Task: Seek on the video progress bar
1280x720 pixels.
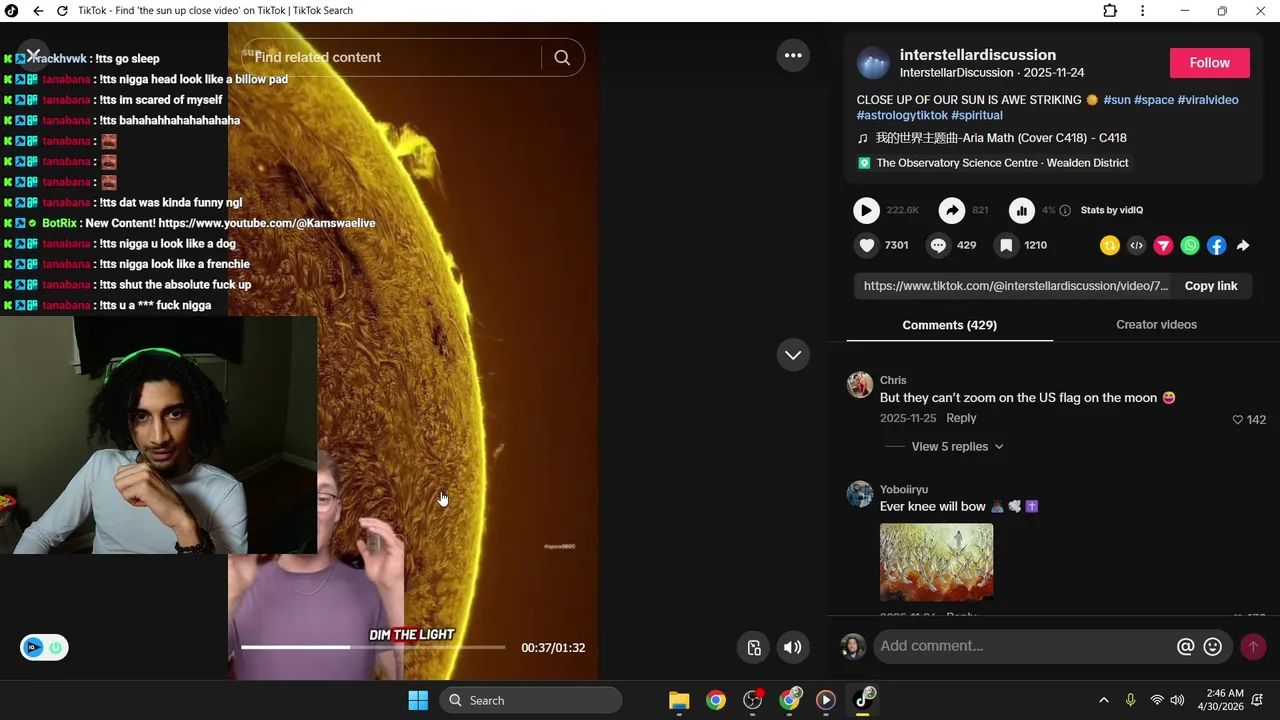Action: pyautogui.click(x=373, y=647)
